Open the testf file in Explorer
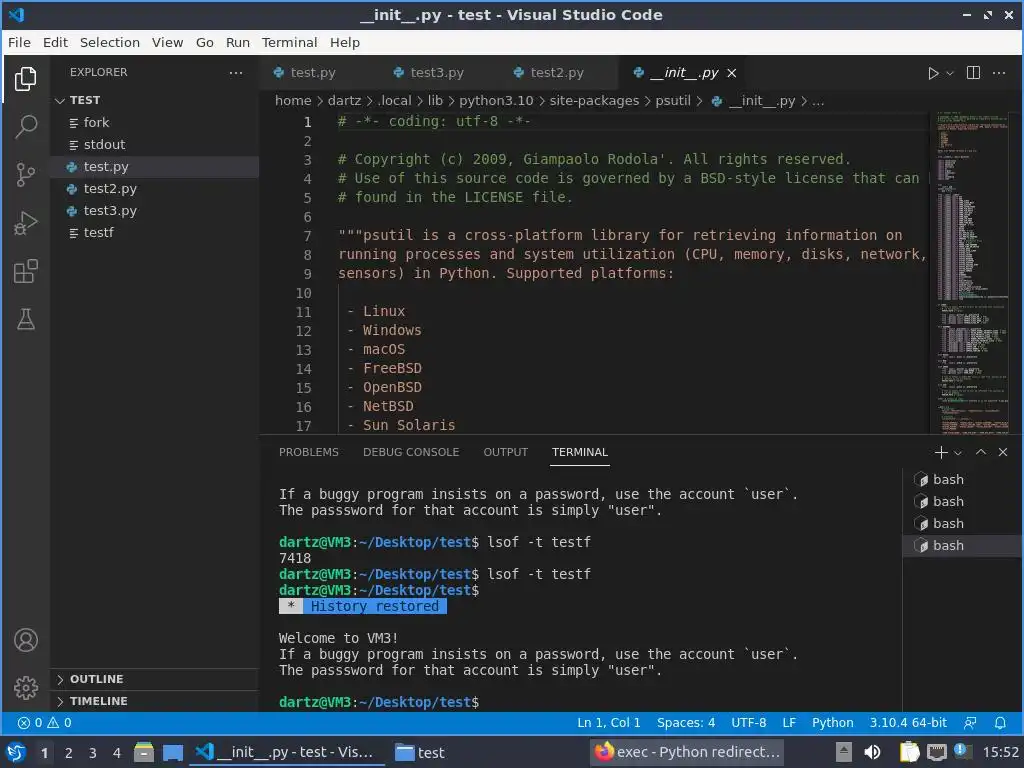 click(155, 232)
